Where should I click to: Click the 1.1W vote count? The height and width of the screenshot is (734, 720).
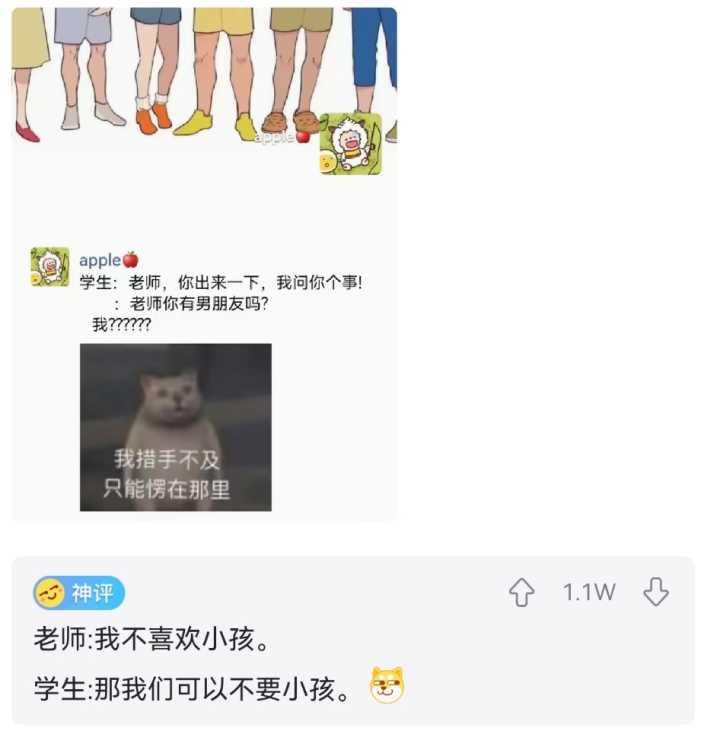click(x=589, y=593)
